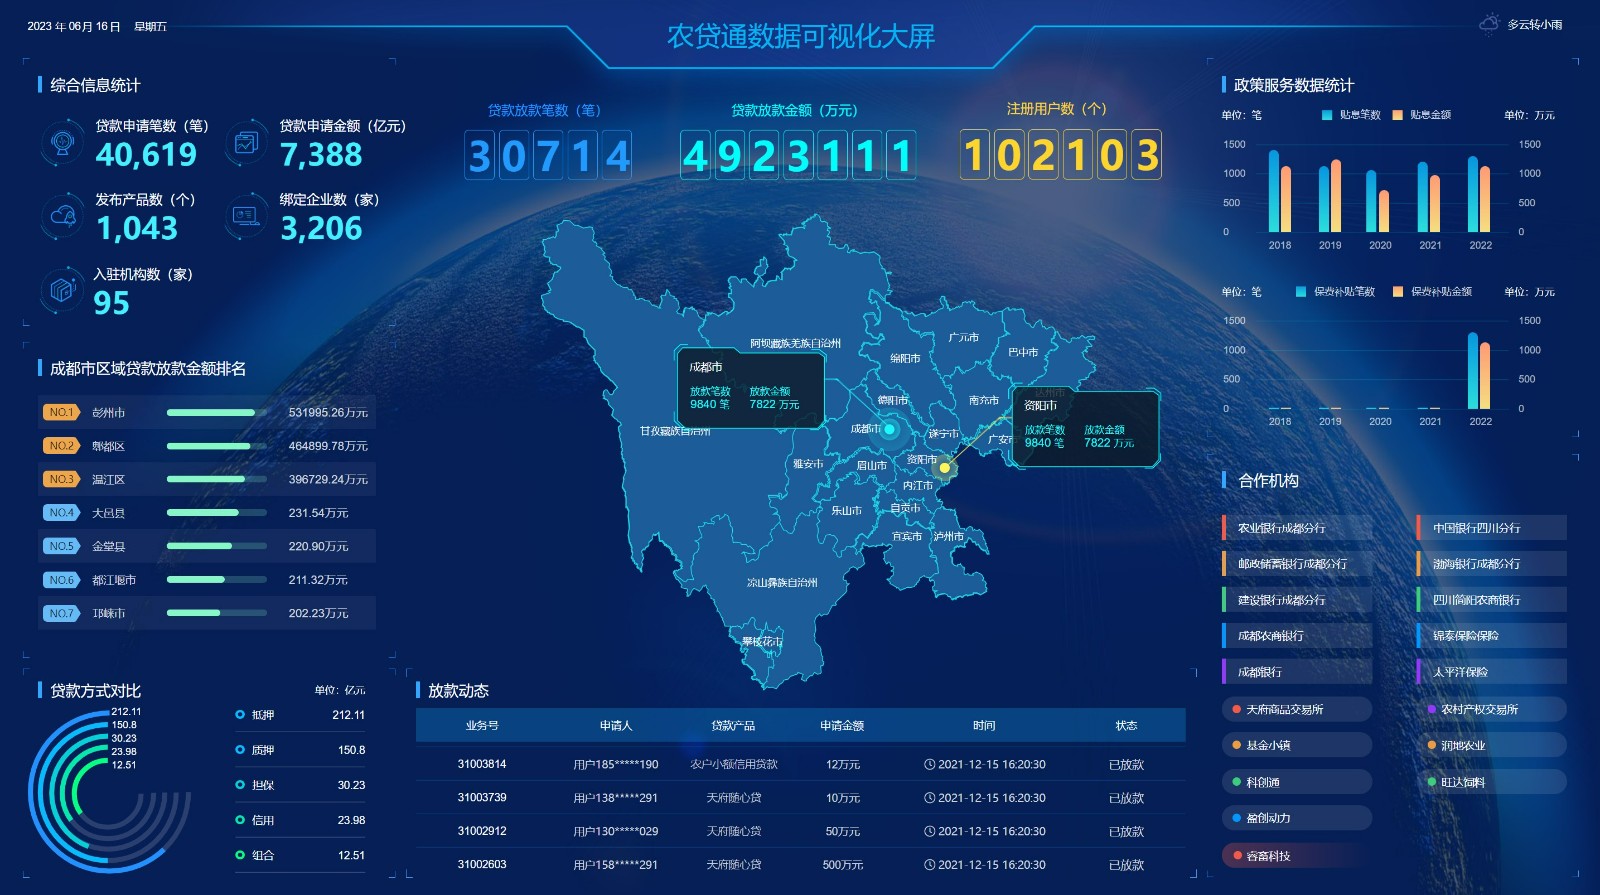Viewport: 1600px width, 895px height.
Task: Click the 状态 column header
Action: [1126, 725]
